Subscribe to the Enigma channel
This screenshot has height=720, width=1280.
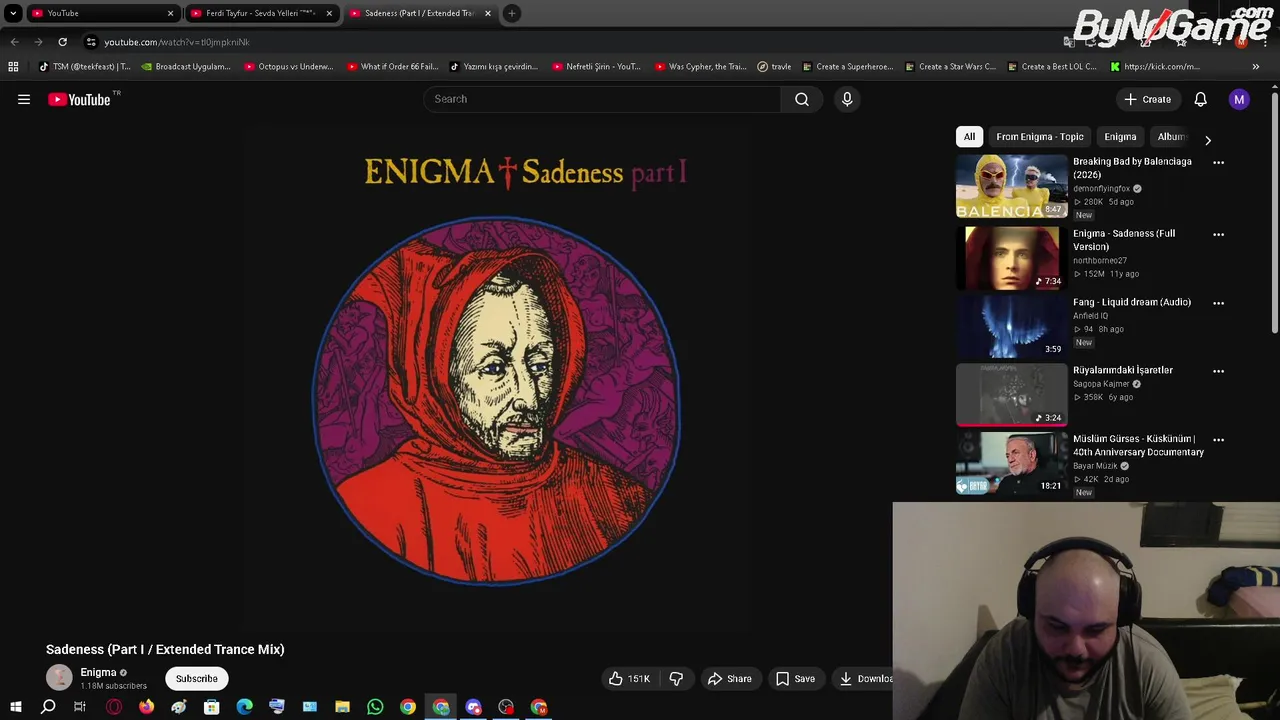tap(197, 679)
